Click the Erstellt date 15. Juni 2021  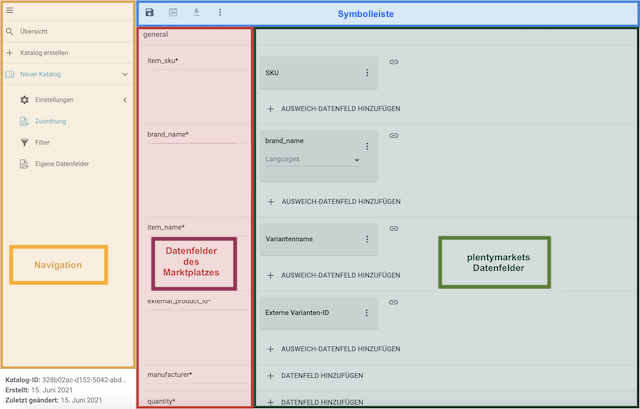(52, 390)
